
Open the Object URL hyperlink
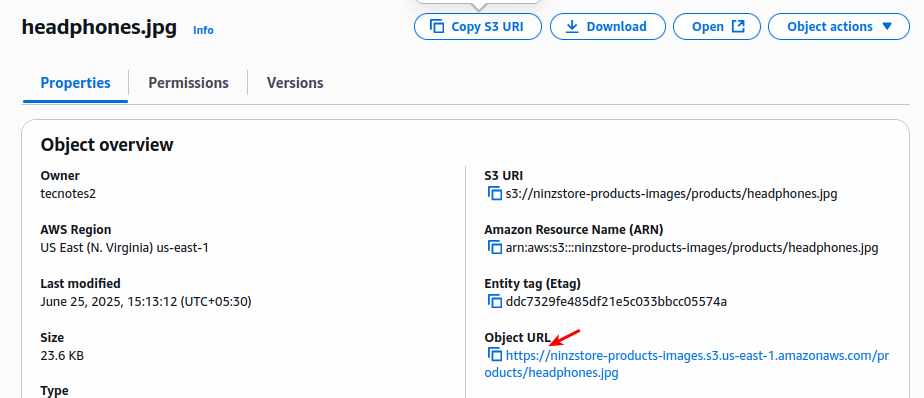click(687, 364)
